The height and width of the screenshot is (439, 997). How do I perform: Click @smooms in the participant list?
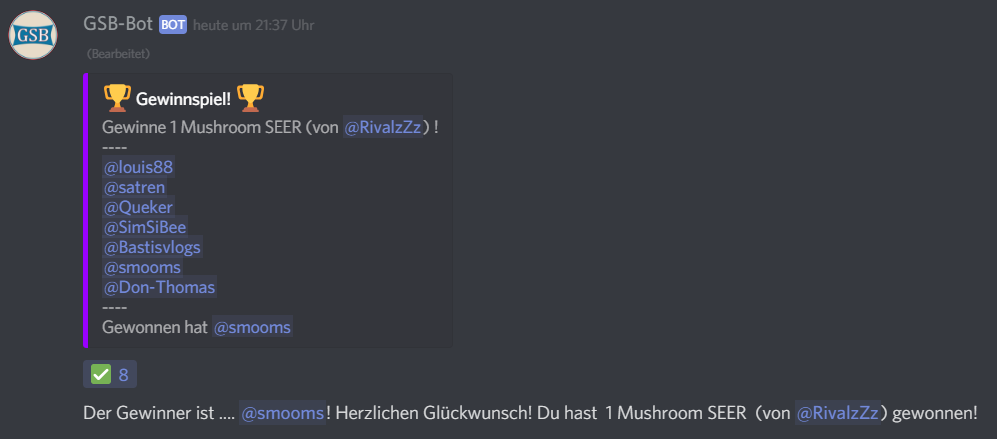[x=142, y=267]
